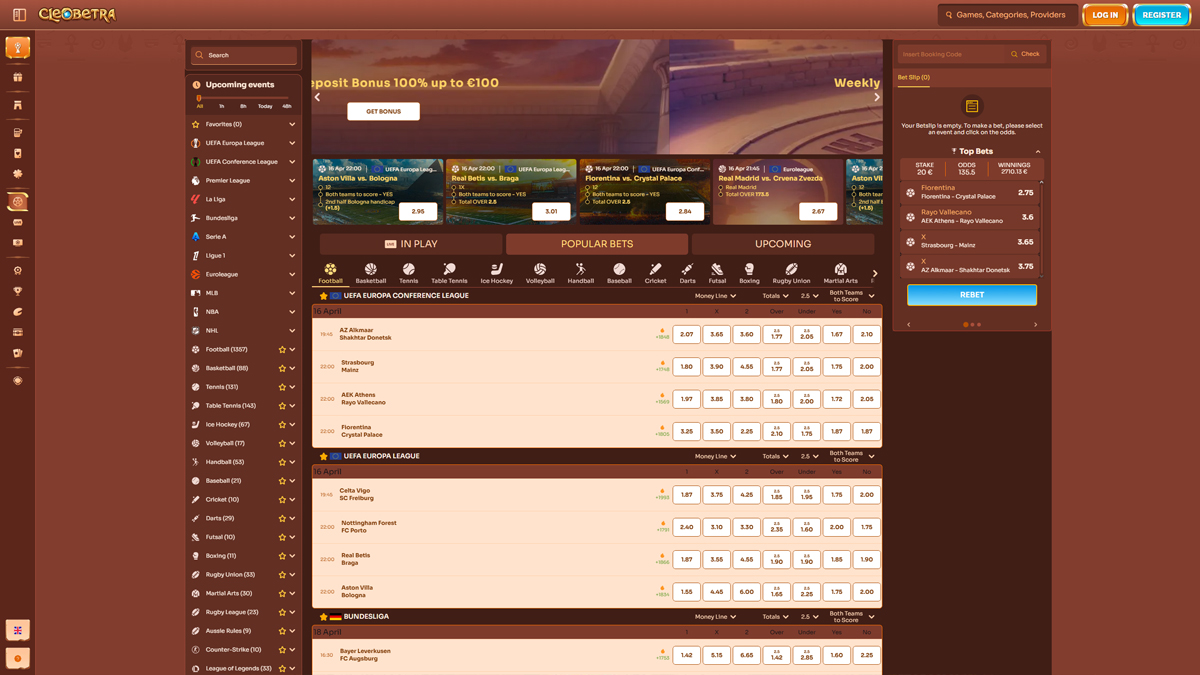Click the sidebar panel toggle icon beside the logo

(x=19, y=15)
